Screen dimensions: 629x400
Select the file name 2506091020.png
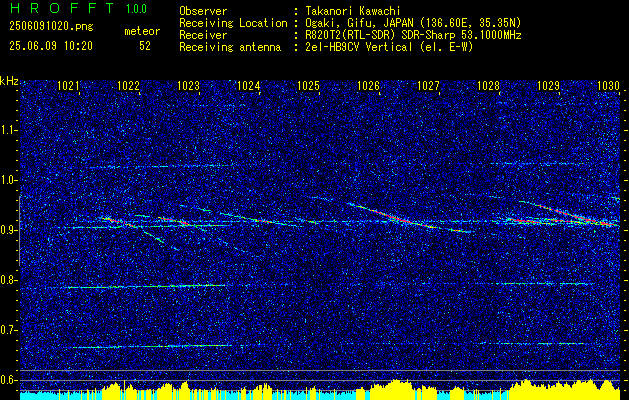(51, 27)
